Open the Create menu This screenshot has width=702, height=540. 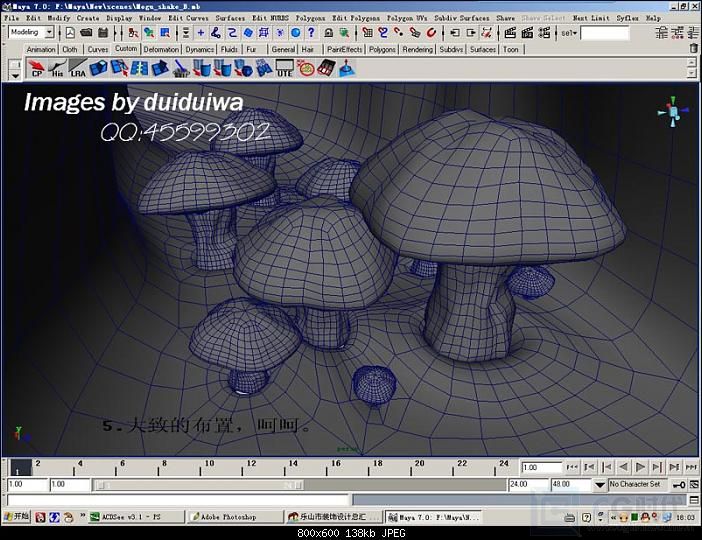88,18
